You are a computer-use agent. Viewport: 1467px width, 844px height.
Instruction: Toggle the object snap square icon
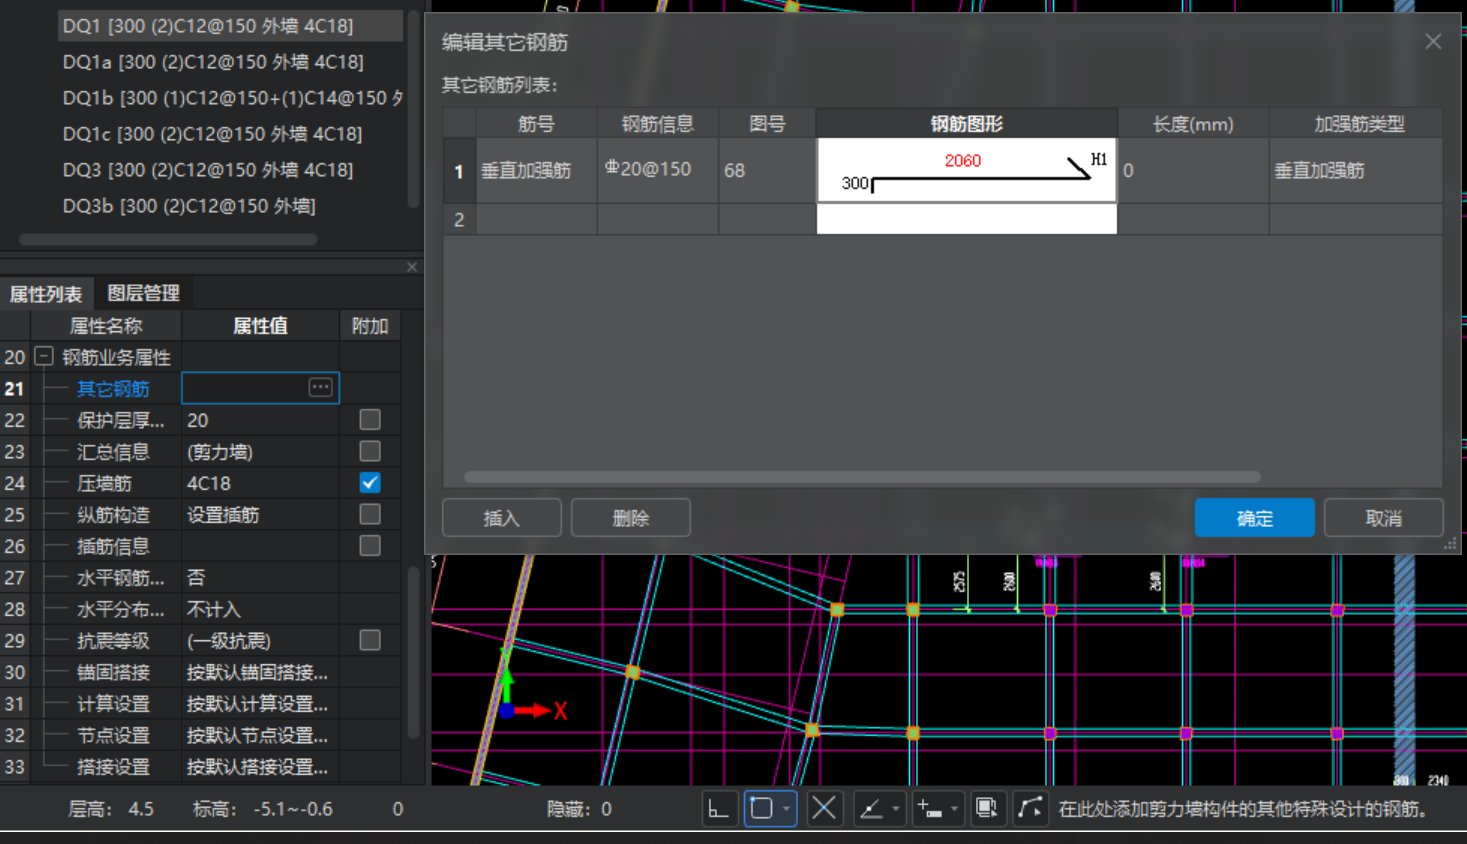click(x=762, y=808)
